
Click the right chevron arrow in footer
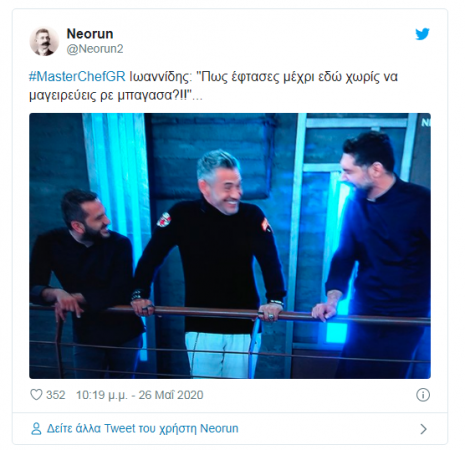(x=423, y=429)
